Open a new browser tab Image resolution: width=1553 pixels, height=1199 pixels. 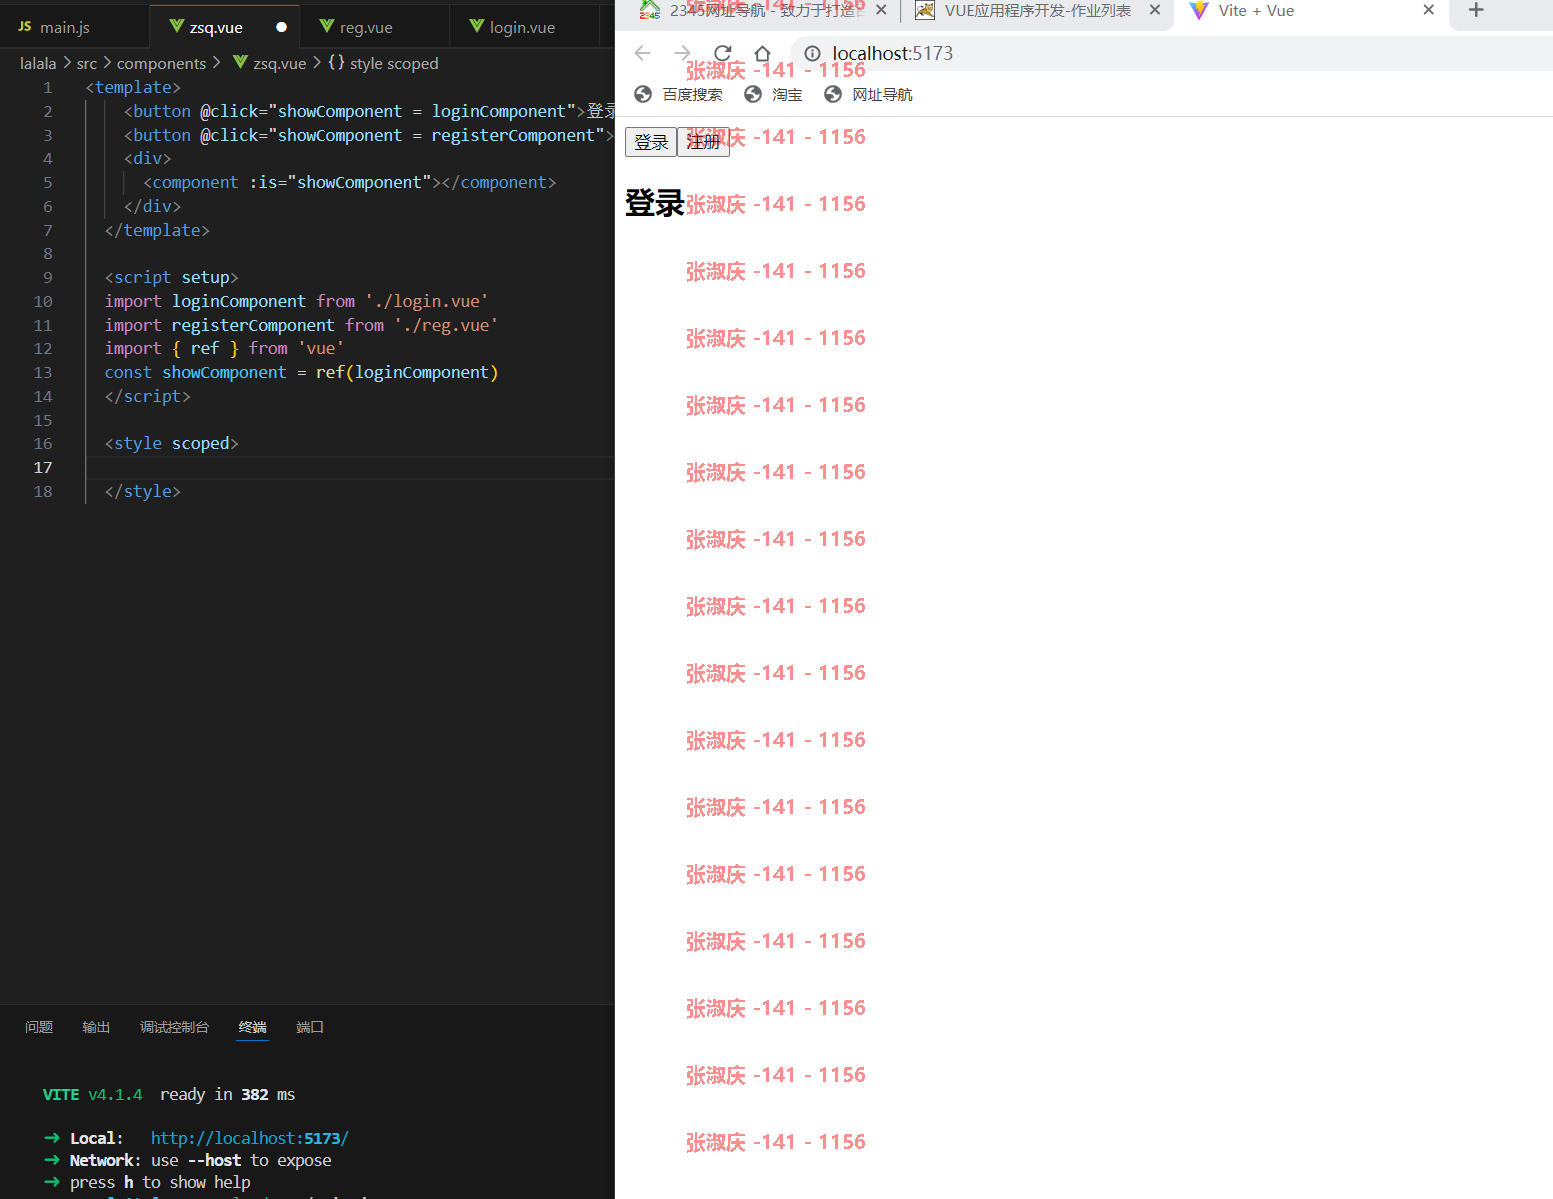pos(1476,10)
